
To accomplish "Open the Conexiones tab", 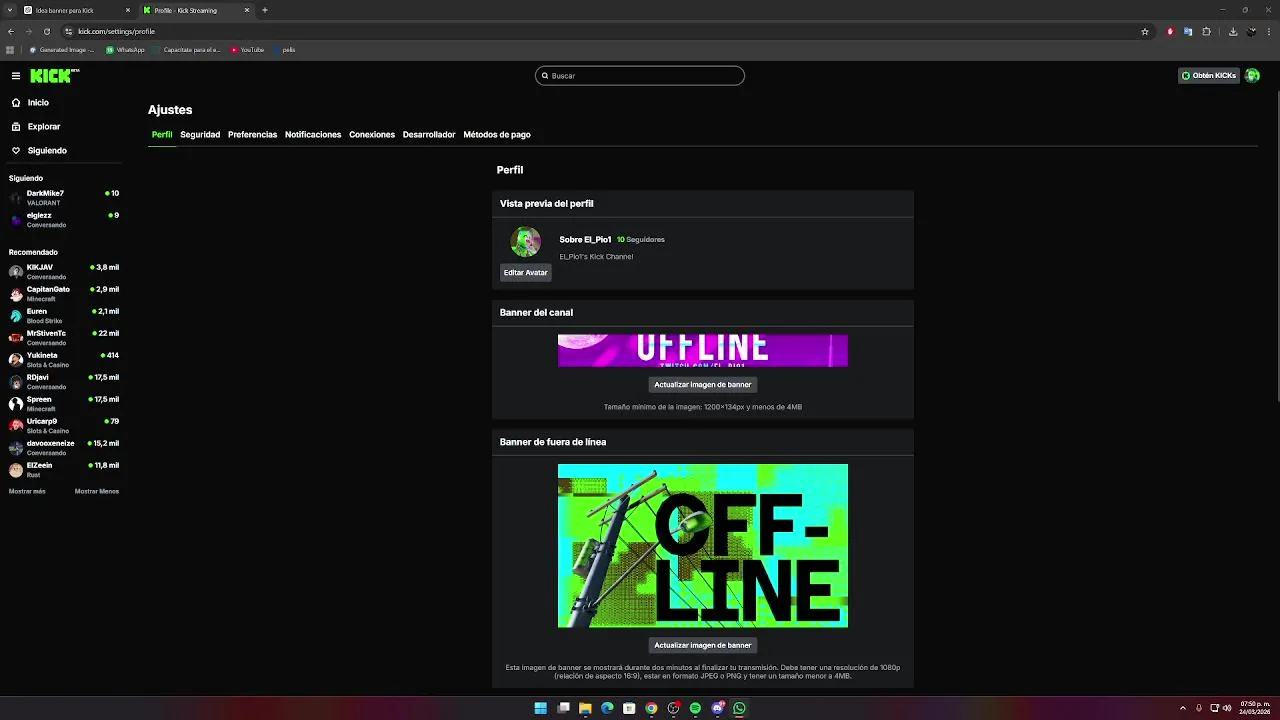I will 372,135.
